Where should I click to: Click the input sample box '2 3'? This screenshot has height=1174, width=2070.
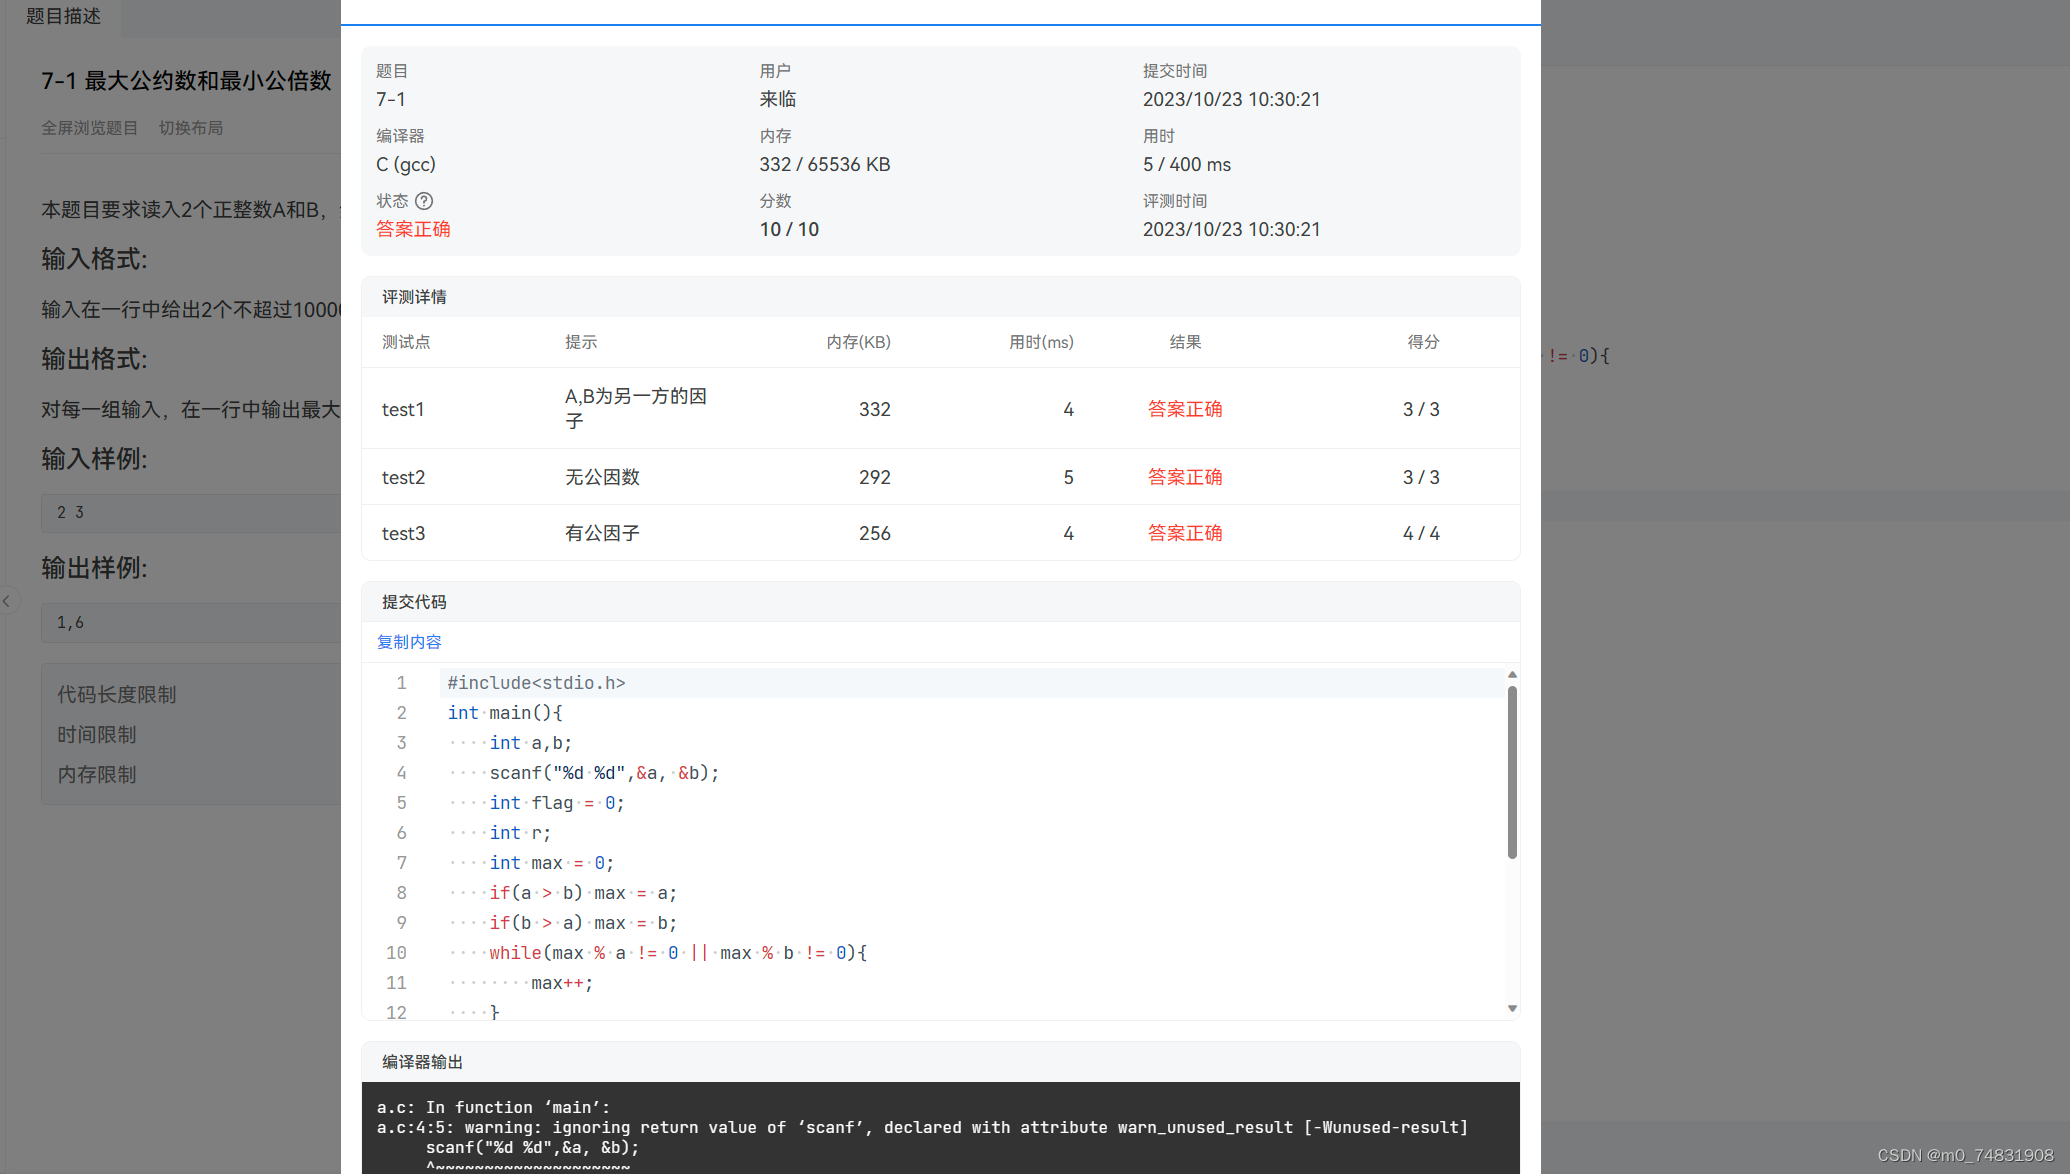click(x=190, y=512)
